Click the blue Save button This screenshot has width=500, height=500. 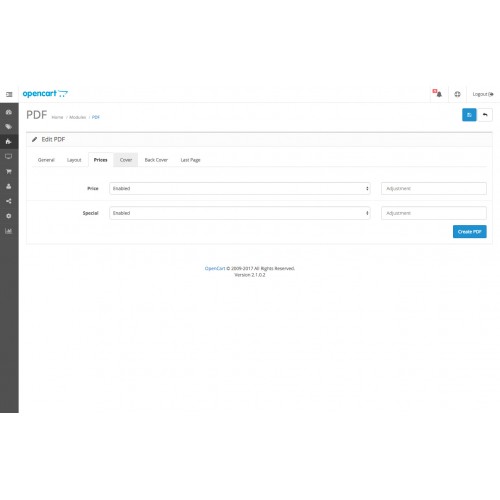[469, 115]
